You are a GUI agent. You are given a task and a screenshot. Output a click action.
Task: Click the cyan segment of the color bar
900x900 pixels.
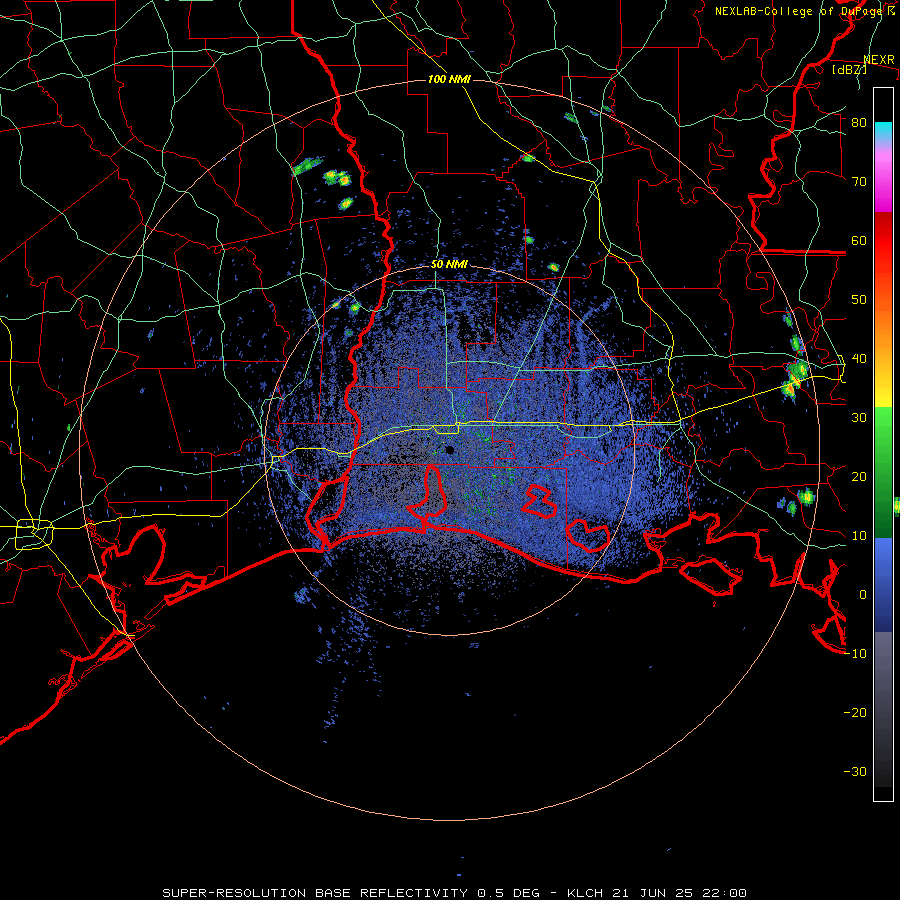coord(883,131)
